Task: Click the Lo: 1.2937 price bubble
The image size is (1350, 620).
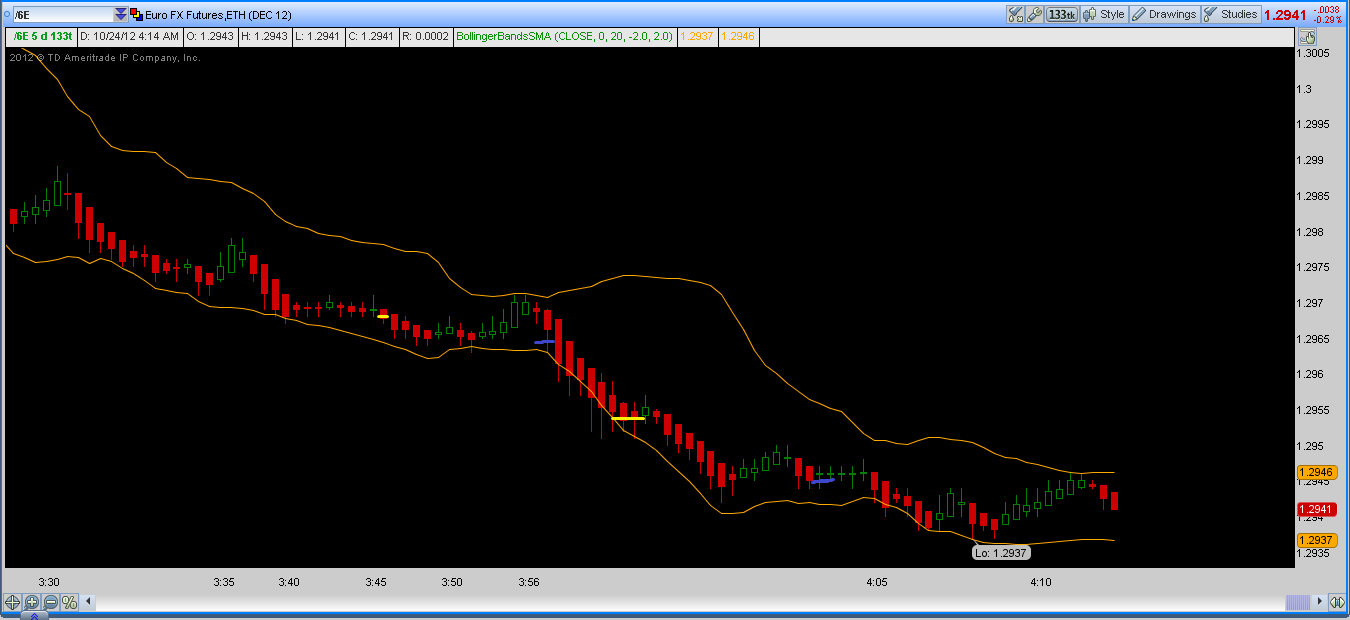Action: pos(1001,552)
